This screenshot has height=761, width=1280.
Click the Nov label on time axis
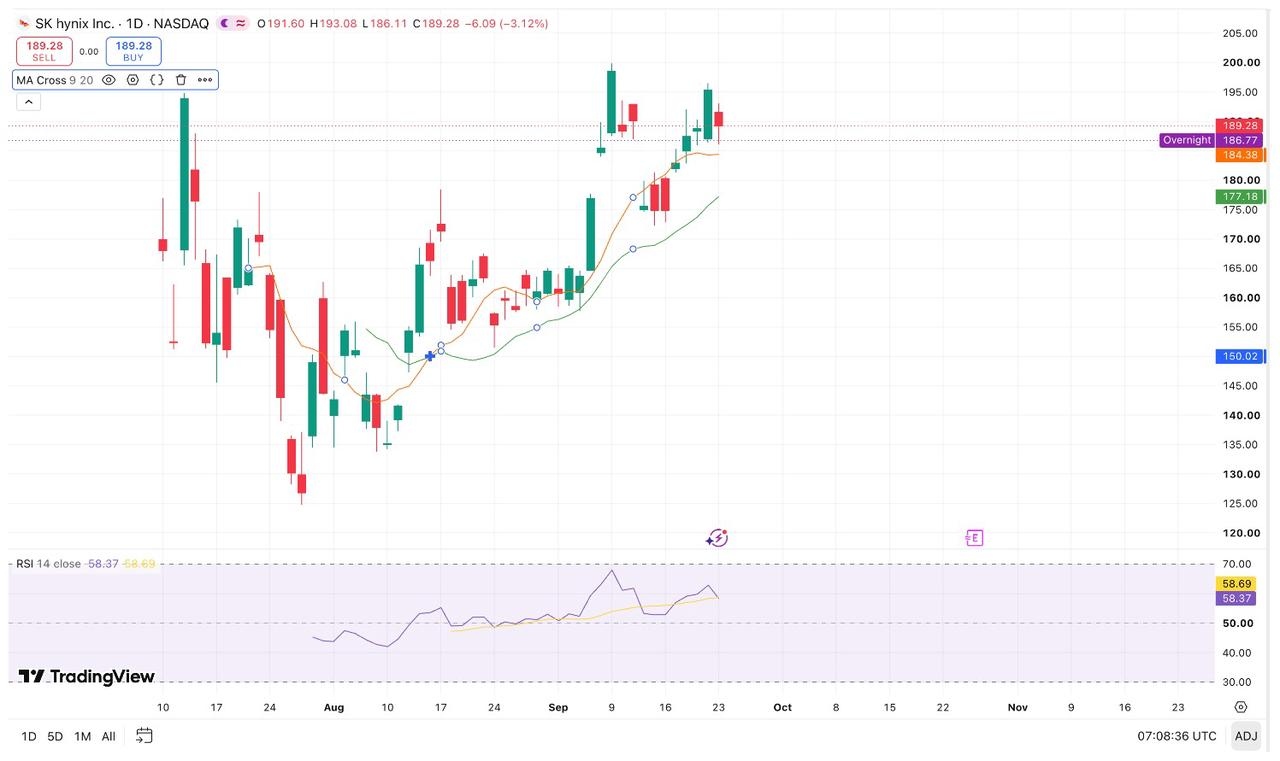pyautogui.click(x=1017, y=707)
